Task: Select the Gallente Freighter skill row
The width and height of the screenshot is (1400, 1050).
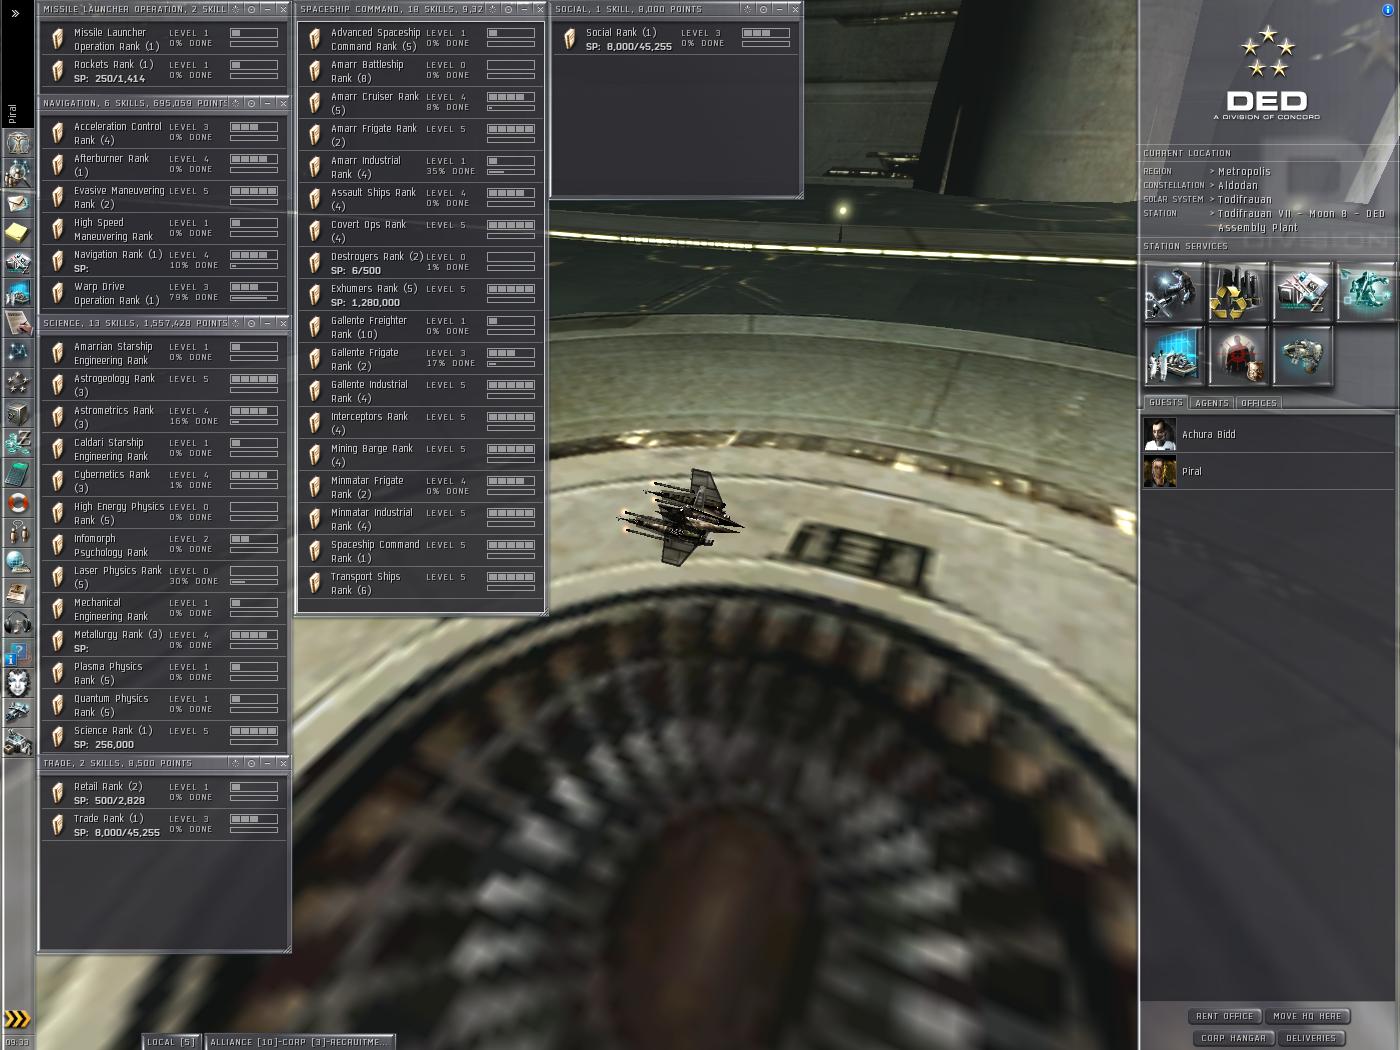Action: pos(420,327)
